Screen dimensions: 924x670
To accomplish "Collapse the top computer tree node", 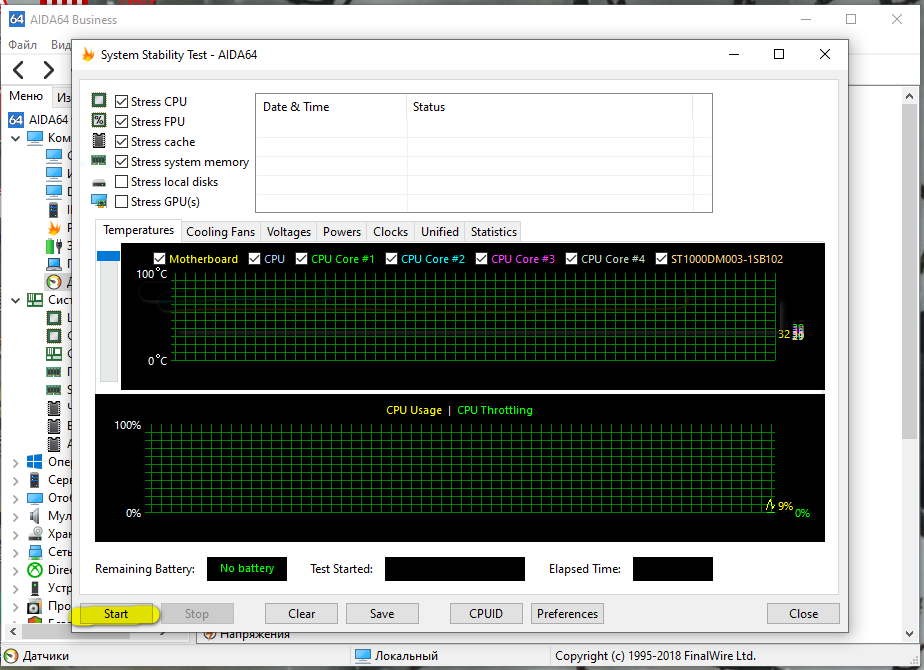I will click(15, 138).
